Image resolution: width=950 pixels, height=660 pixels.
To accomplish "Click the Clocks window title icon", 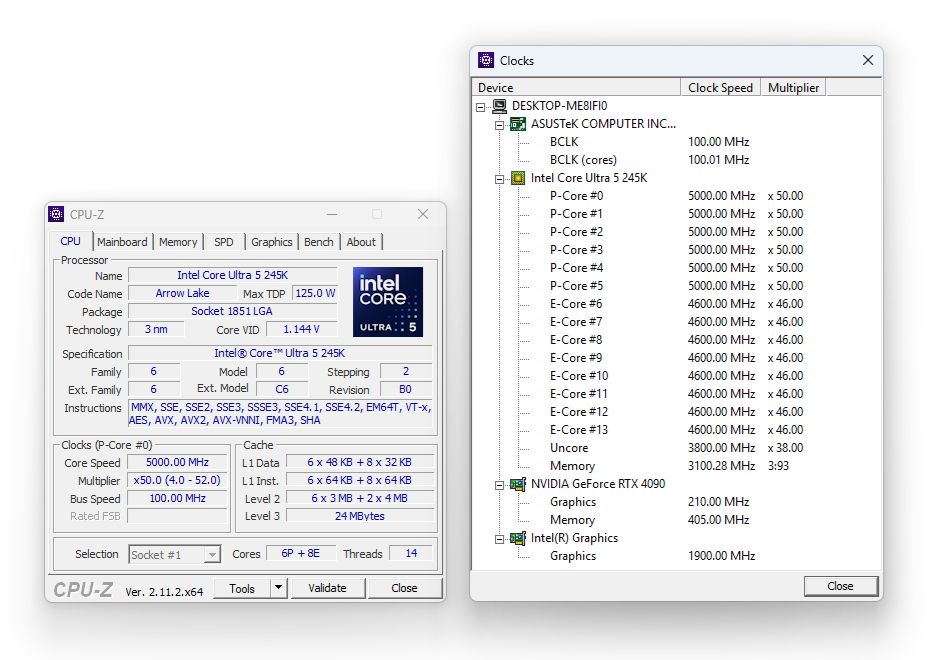I will [x=486, y=60].
